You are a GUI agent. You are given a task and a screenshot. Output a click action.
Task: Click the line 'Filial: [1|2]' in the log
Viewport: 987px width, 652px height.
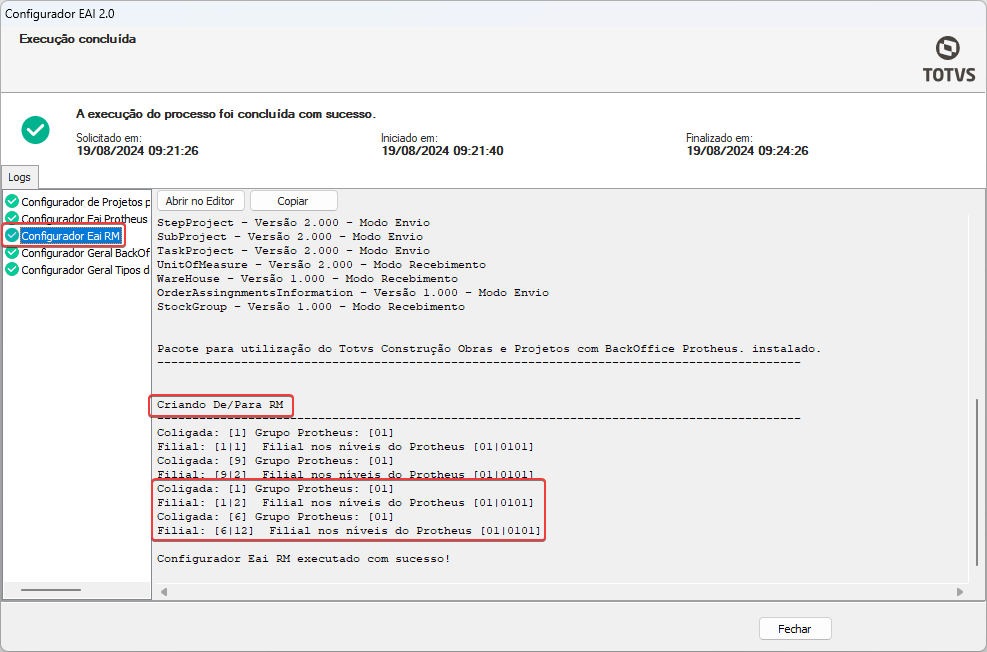pyautogui.click(x=346, y=503)
